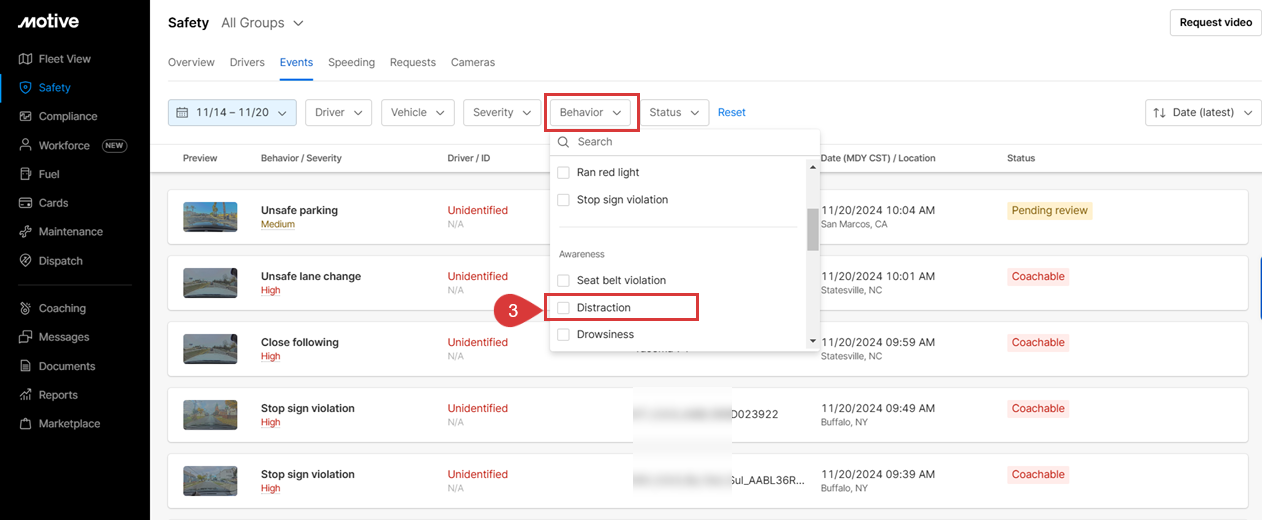Enable the Seat belt violation checkbox

pos(563,281)
